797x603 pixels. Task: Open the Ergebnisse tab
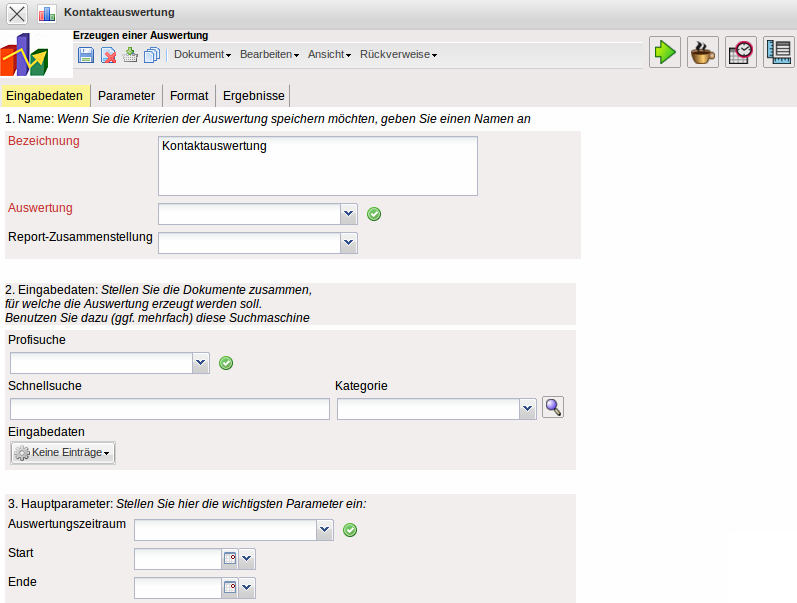tap(253, 96)
